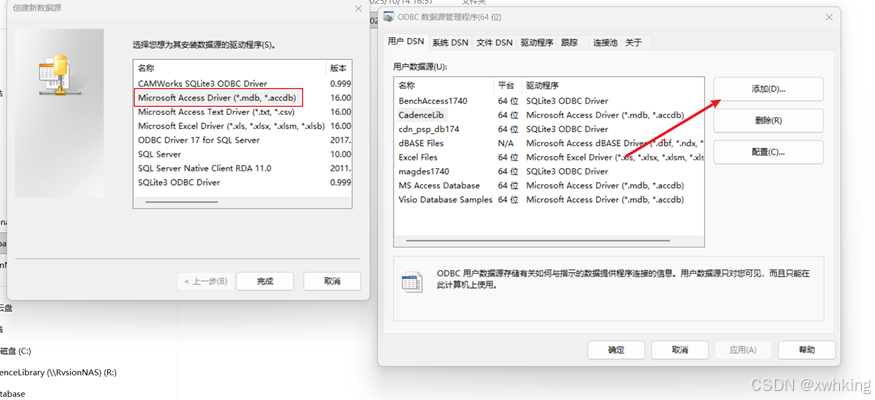Switch to the 文件 DSN tab
This screenshot has width=875, height=400.
(x=494, y=42)
